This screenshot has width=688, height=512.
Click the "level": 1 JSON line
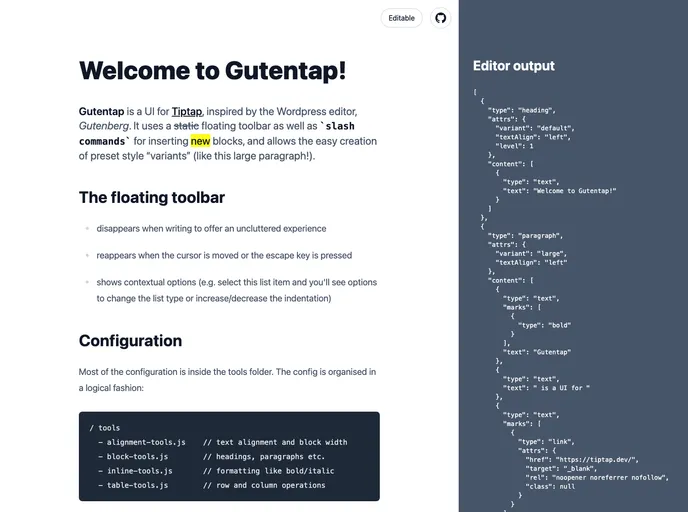[514, 146]
